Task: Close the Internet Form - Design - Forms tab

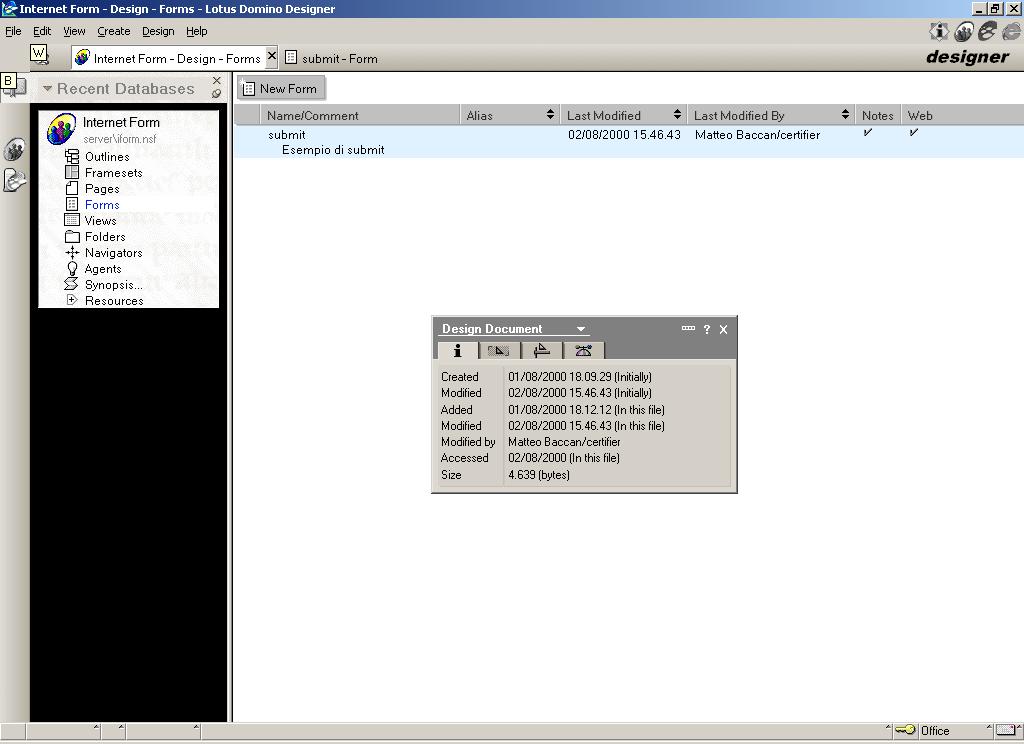Action: pyautogui.click(x=272, y=56)
